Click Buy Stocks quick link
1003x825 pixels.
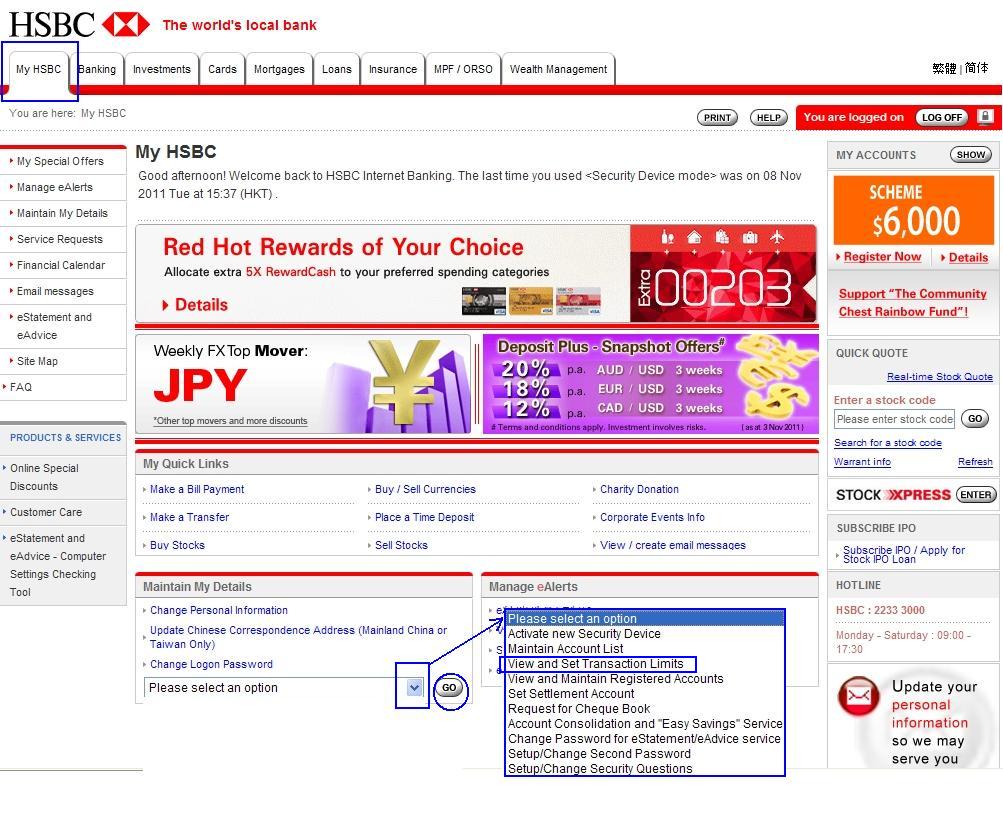(x=177, y=546)
